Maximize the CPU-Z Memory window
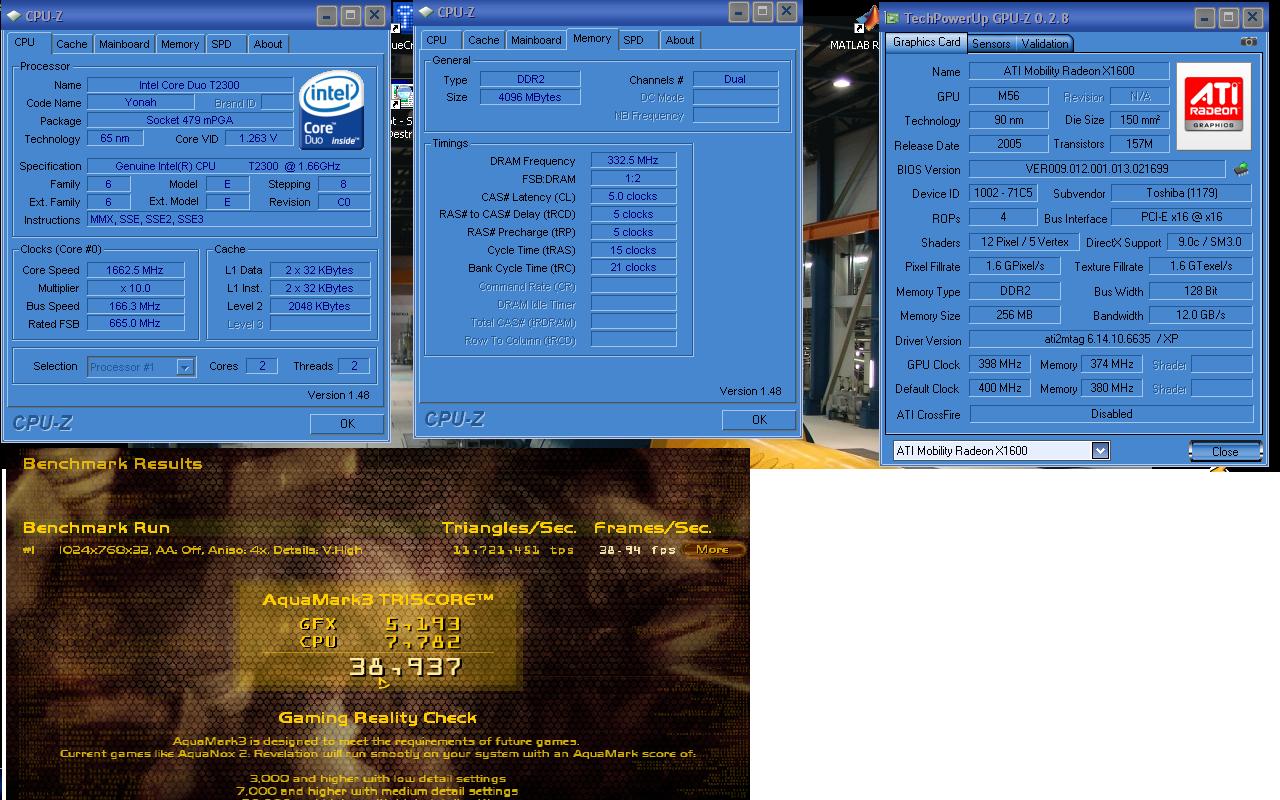Image resolution: width=1280 pixels, height=800 pixels. coord(762,12)
